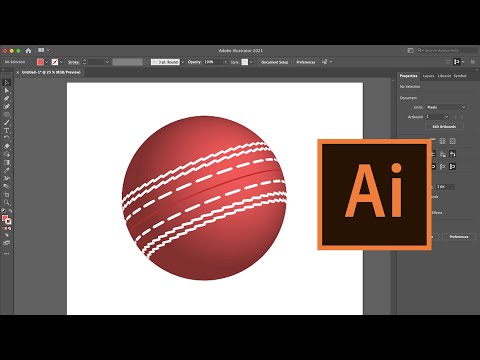Image resolution: width=480 pixels, height=360 pixels.
Task: Select the Paintbrush tool
Action: tap(7, 122)
